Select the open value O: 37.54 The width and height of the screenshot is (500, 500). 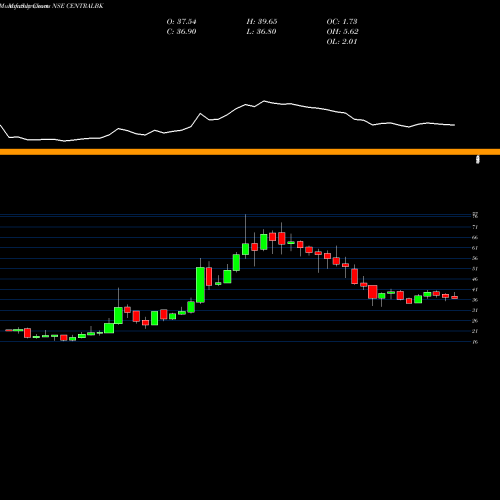(181, 22)
